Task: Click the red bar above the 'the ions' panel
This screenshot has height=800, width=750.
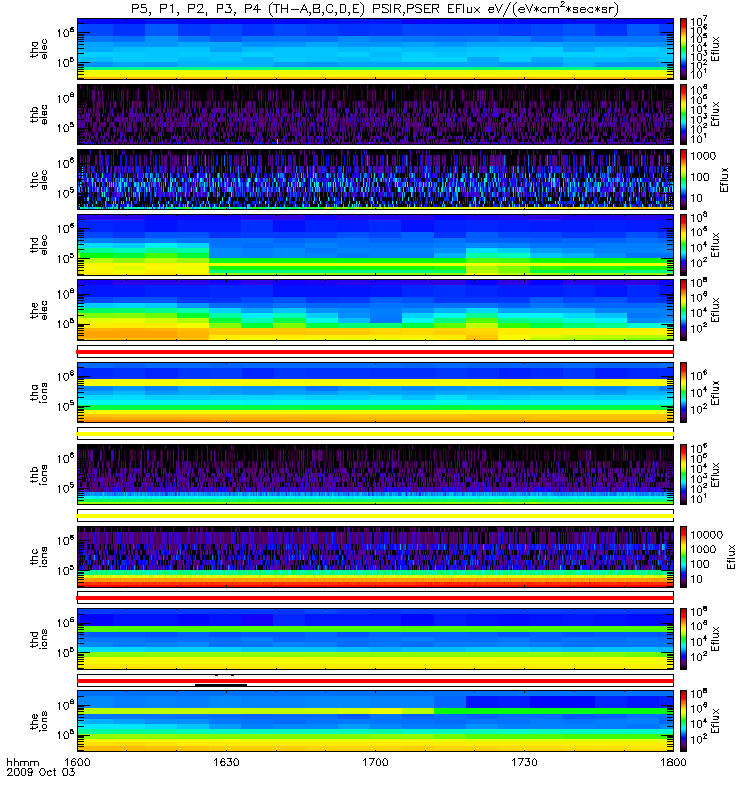Action: coord(376,681)
